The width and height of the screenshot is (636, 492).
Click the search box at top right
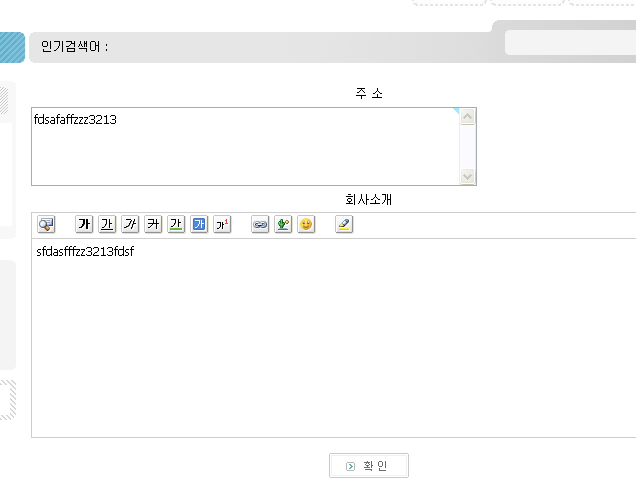pyautogui.click(x=570, y=42)
